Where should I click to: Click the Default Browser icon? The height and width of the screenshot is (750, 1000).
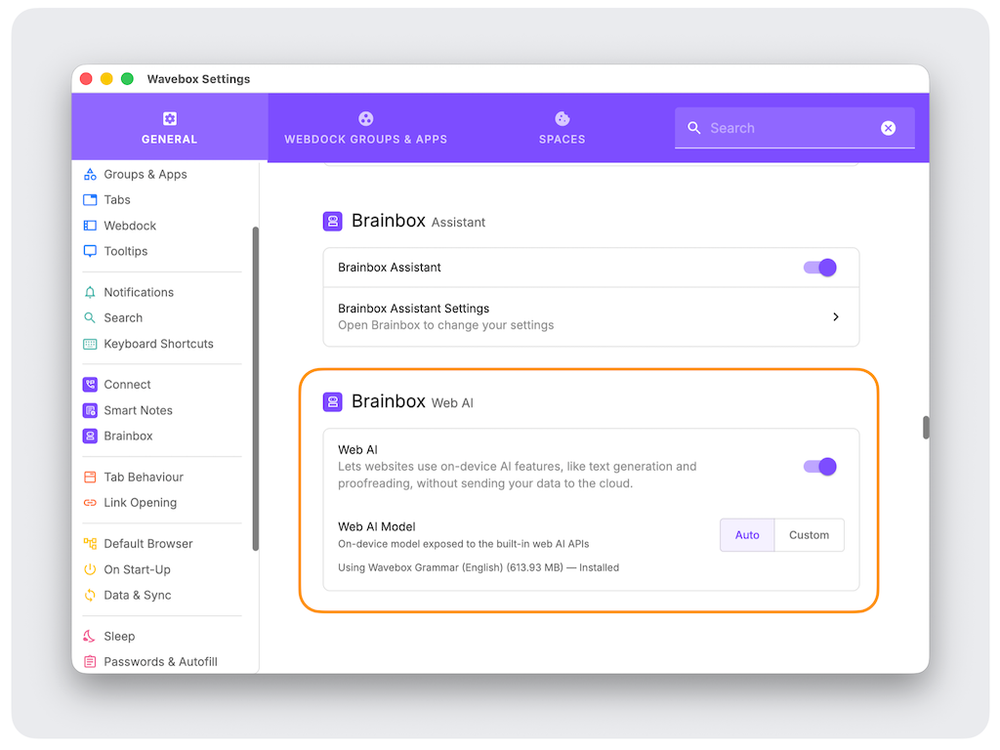click(x=90, y=543)
